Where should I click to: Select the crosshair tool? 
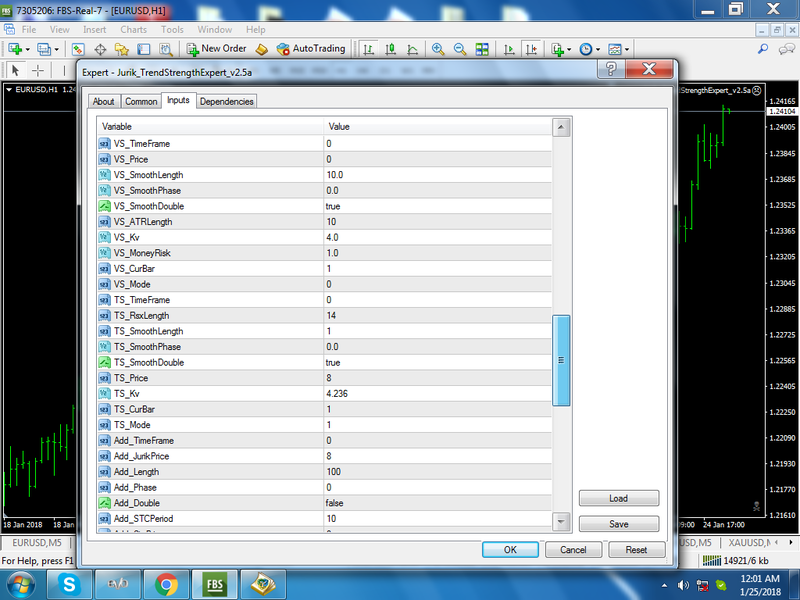pyautogui.click(x=38, y=70)
